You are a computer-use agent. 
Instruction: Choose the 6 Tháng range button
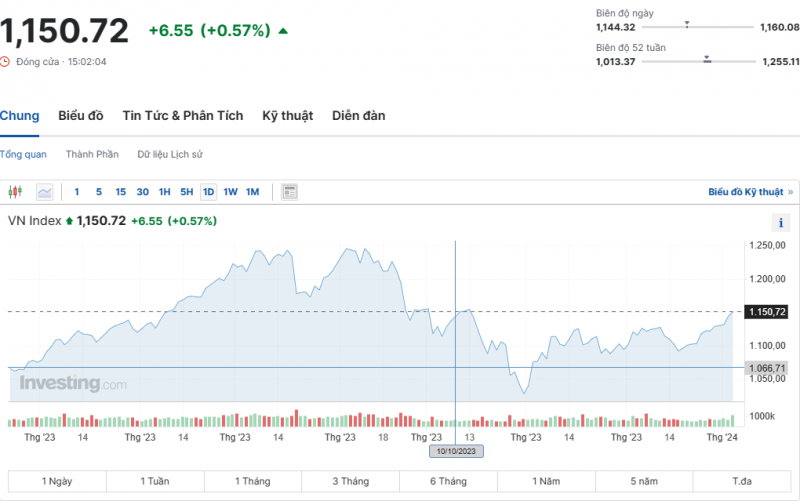click(x=449, y=481)
